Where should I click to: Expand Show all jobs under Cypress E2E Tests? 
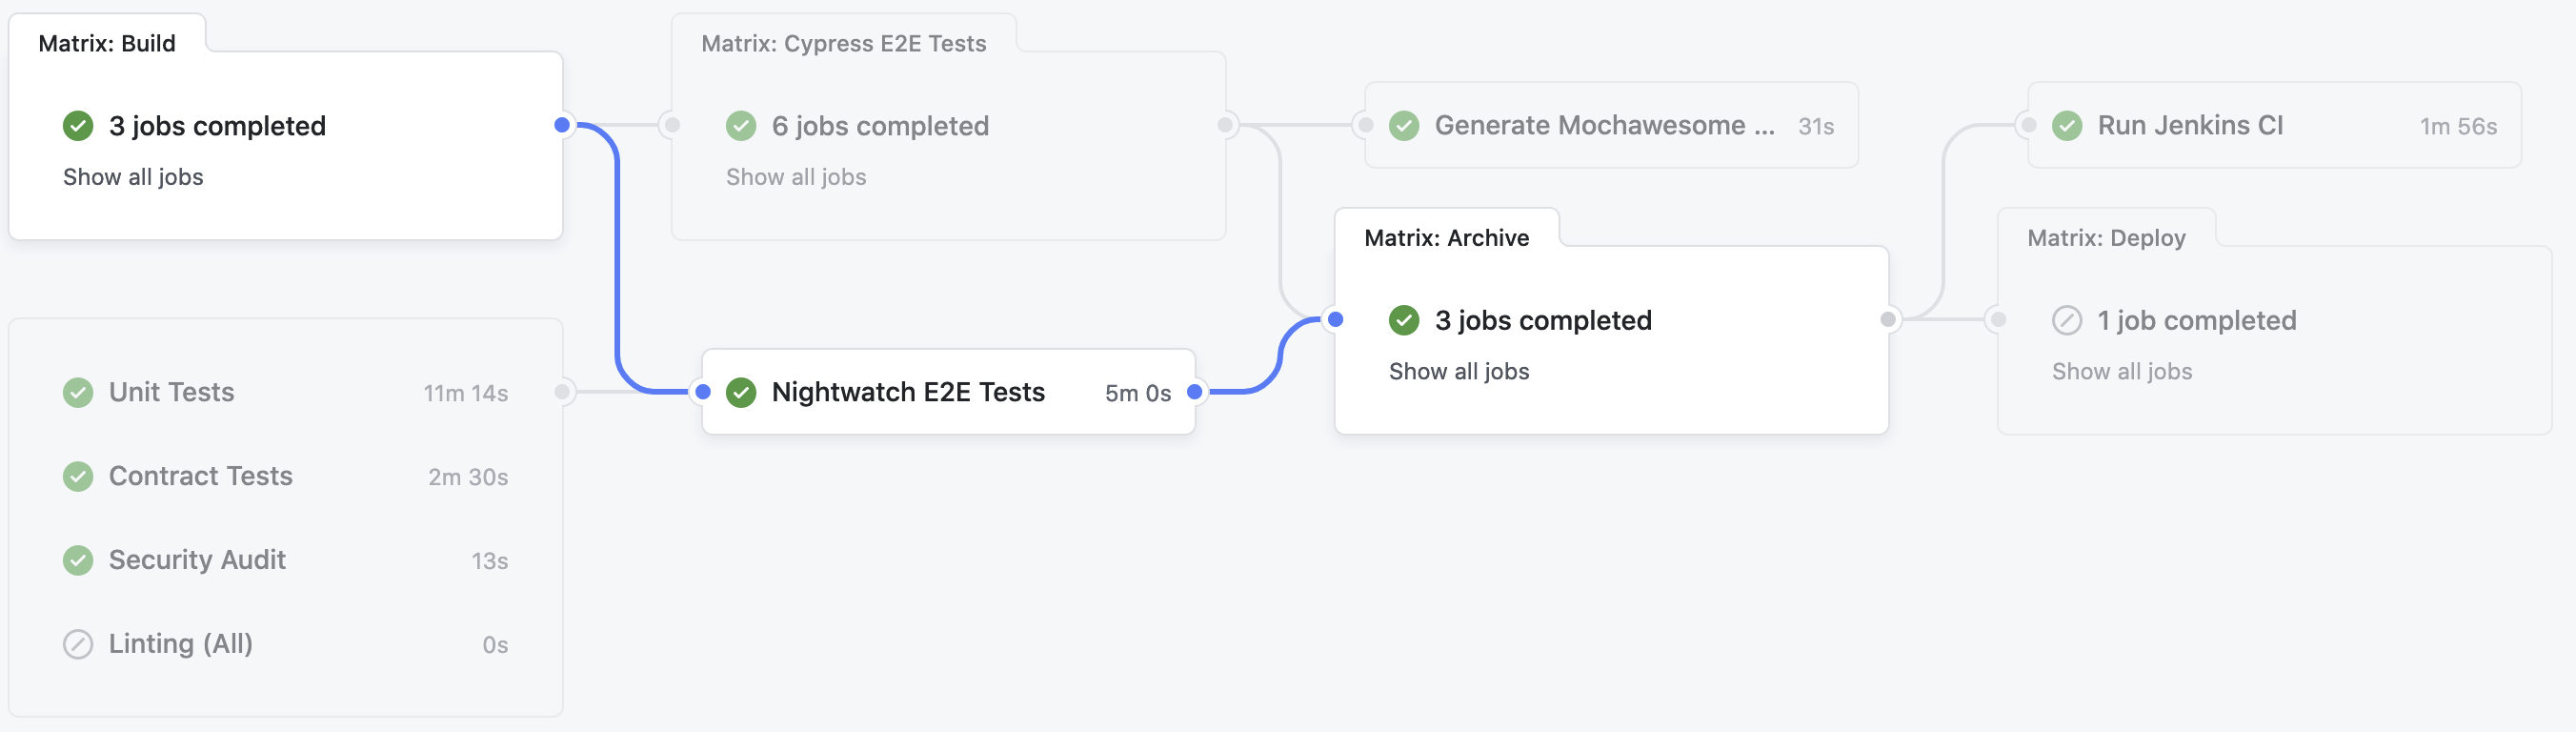click(x=796, y=177)
